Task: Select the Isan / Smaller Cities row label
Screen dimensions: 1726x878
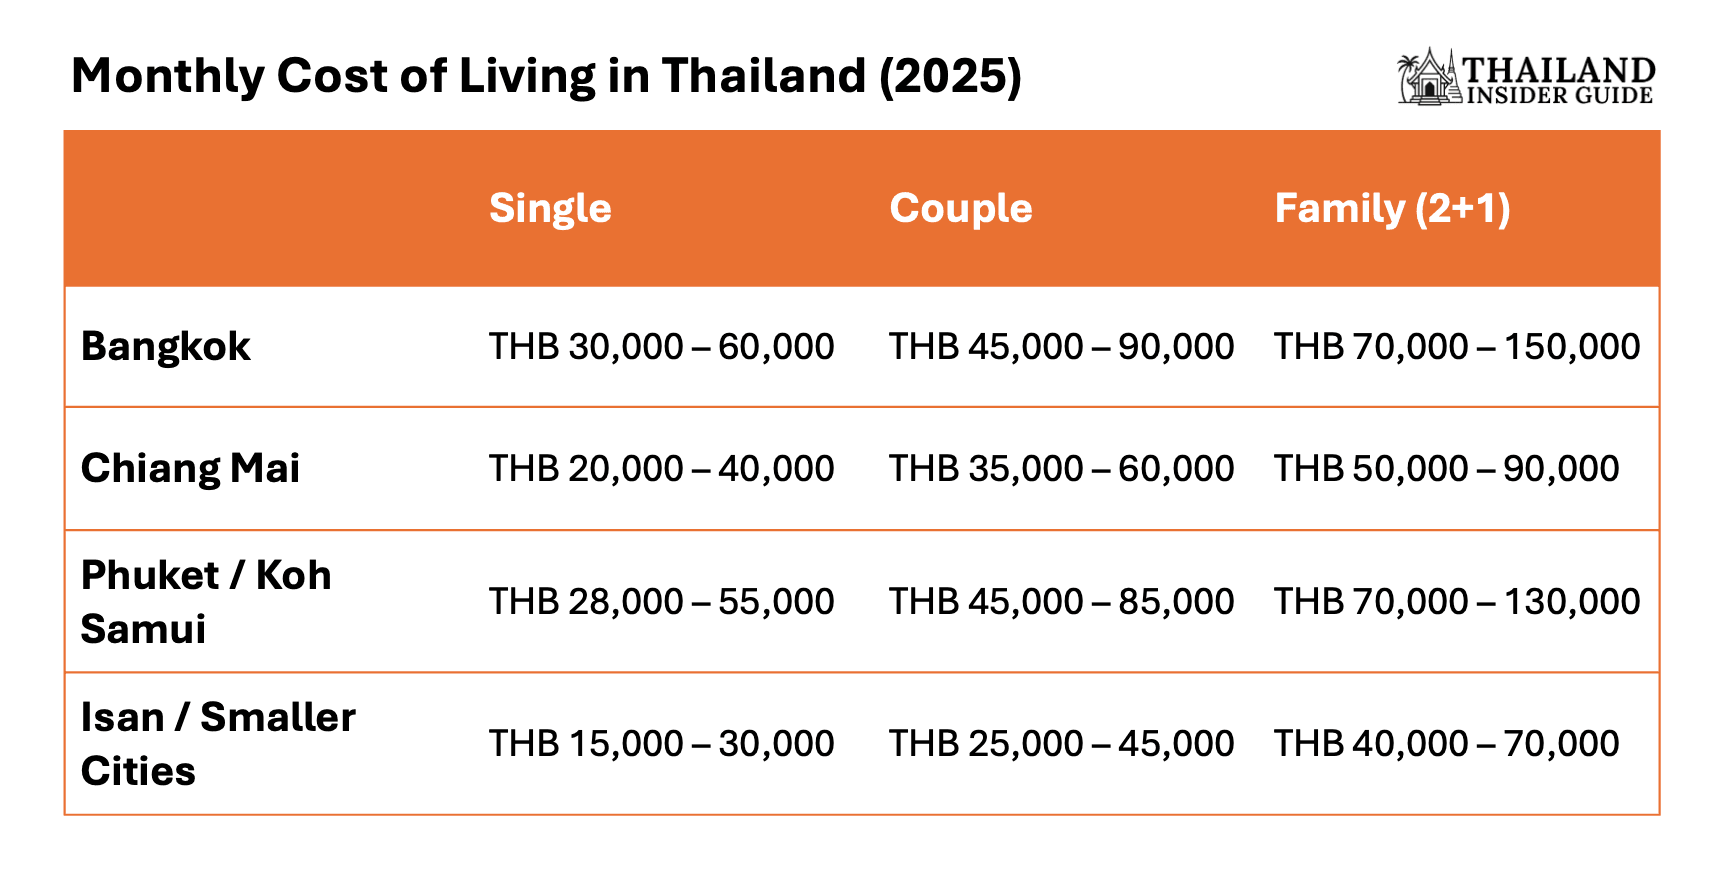Action: point(217,744)
